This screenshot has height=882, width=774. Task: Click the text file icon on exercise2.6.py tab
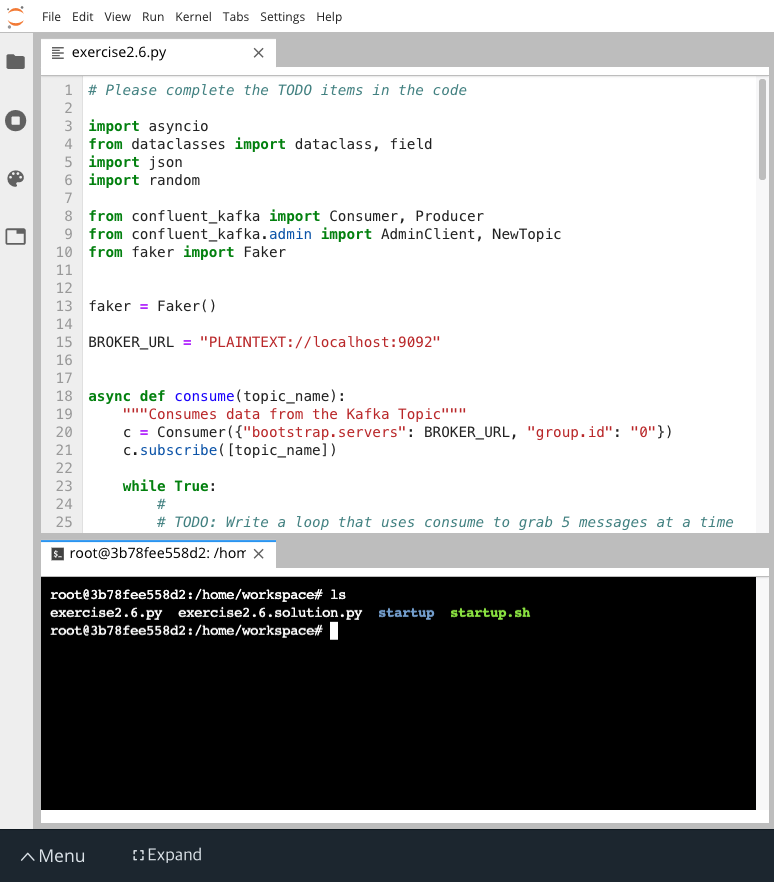pos(57,53)
